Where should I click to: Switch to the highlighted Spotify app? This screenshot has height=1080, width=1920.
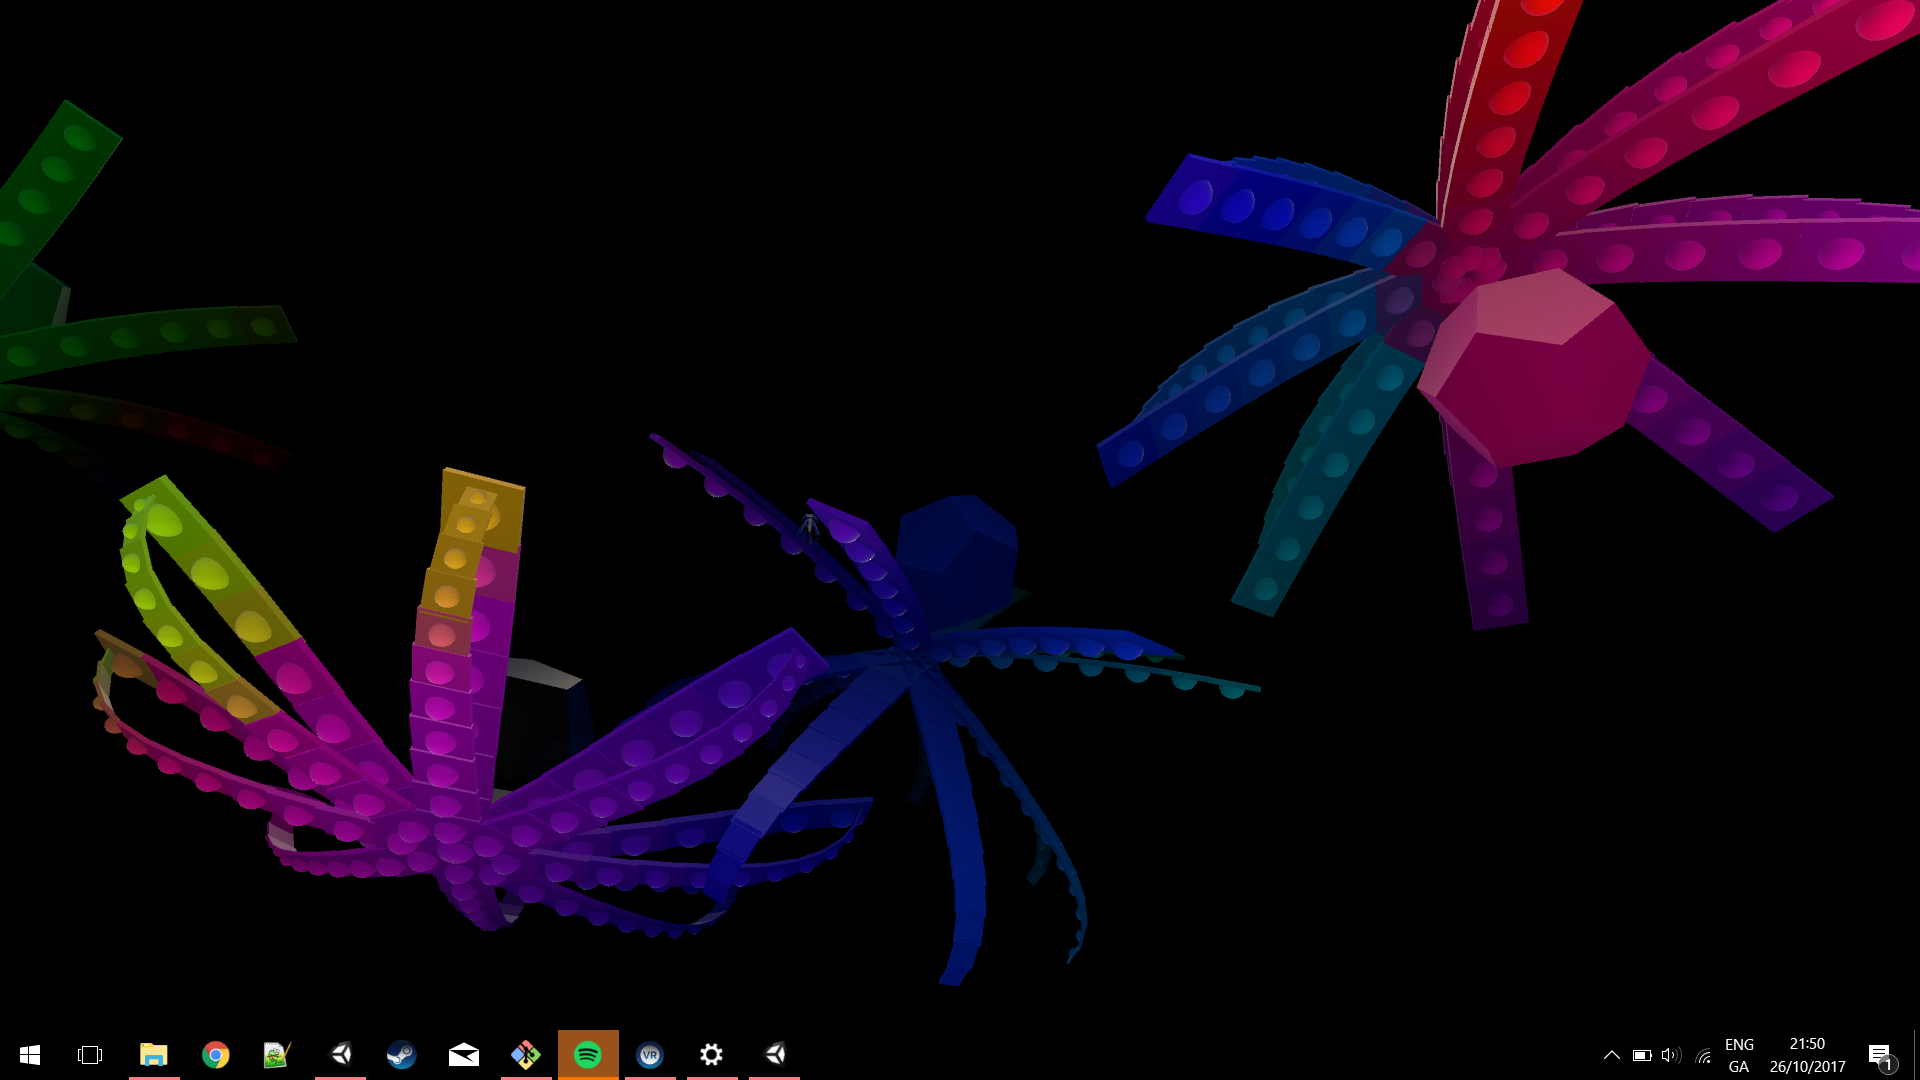588,1055
